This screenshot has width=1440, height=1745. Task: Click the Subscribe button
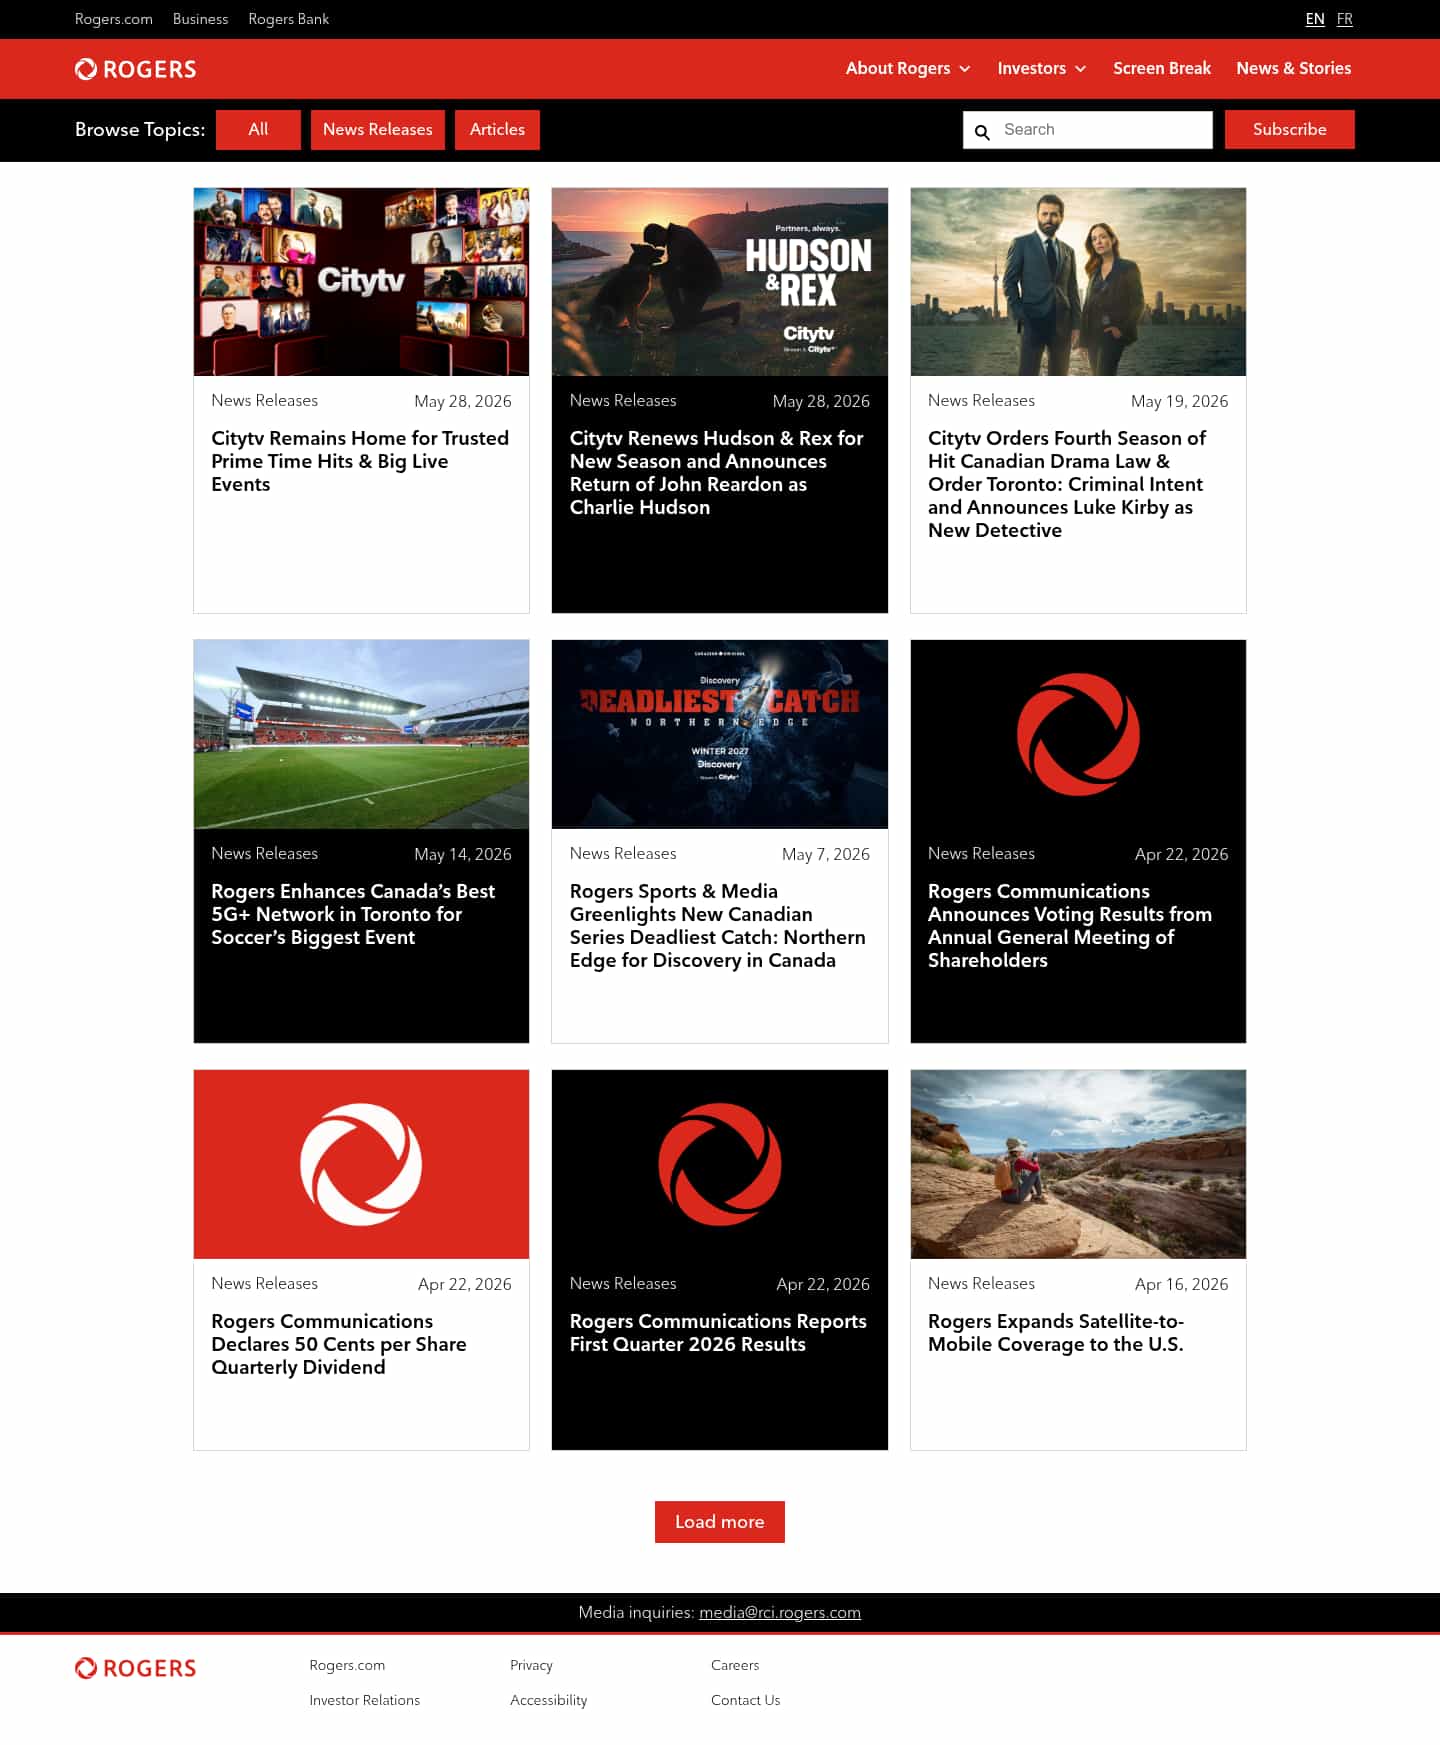1290,130
